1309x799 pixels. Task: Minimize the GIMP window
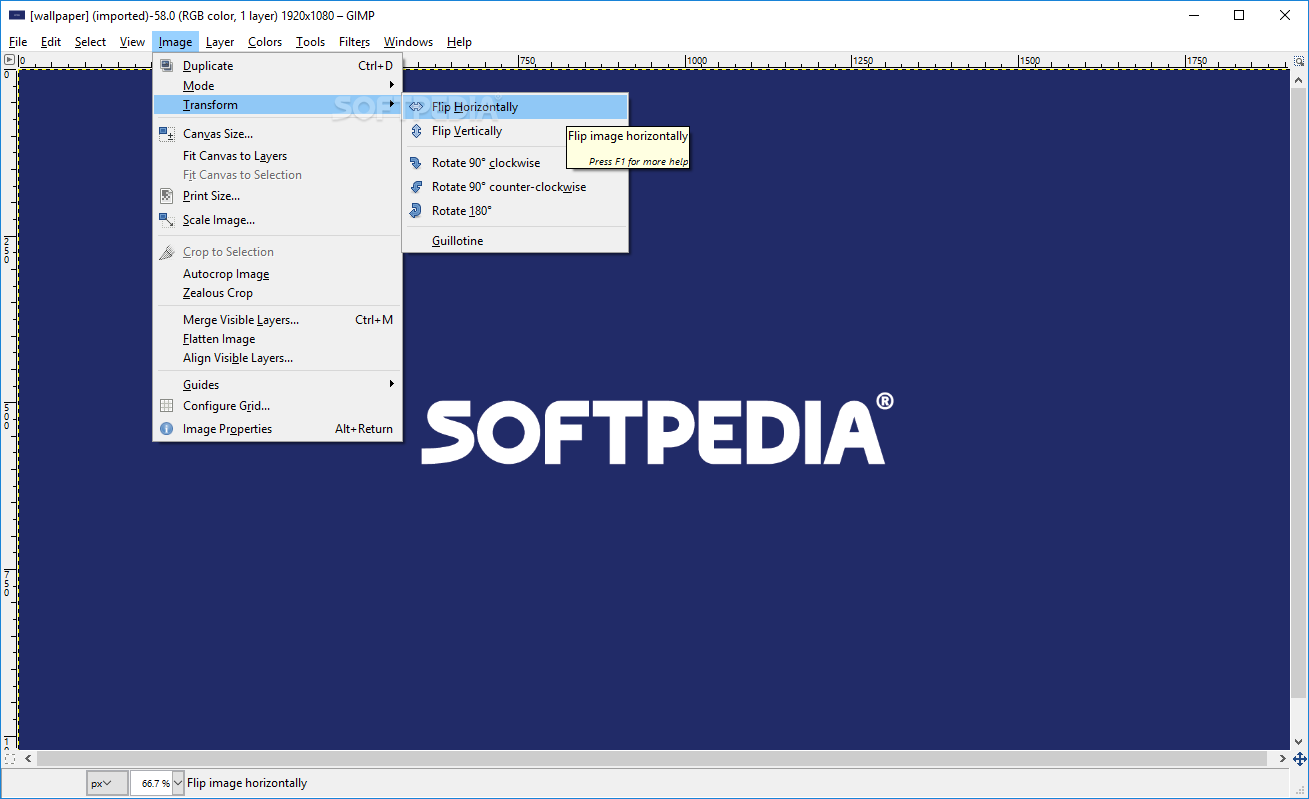1194,15
